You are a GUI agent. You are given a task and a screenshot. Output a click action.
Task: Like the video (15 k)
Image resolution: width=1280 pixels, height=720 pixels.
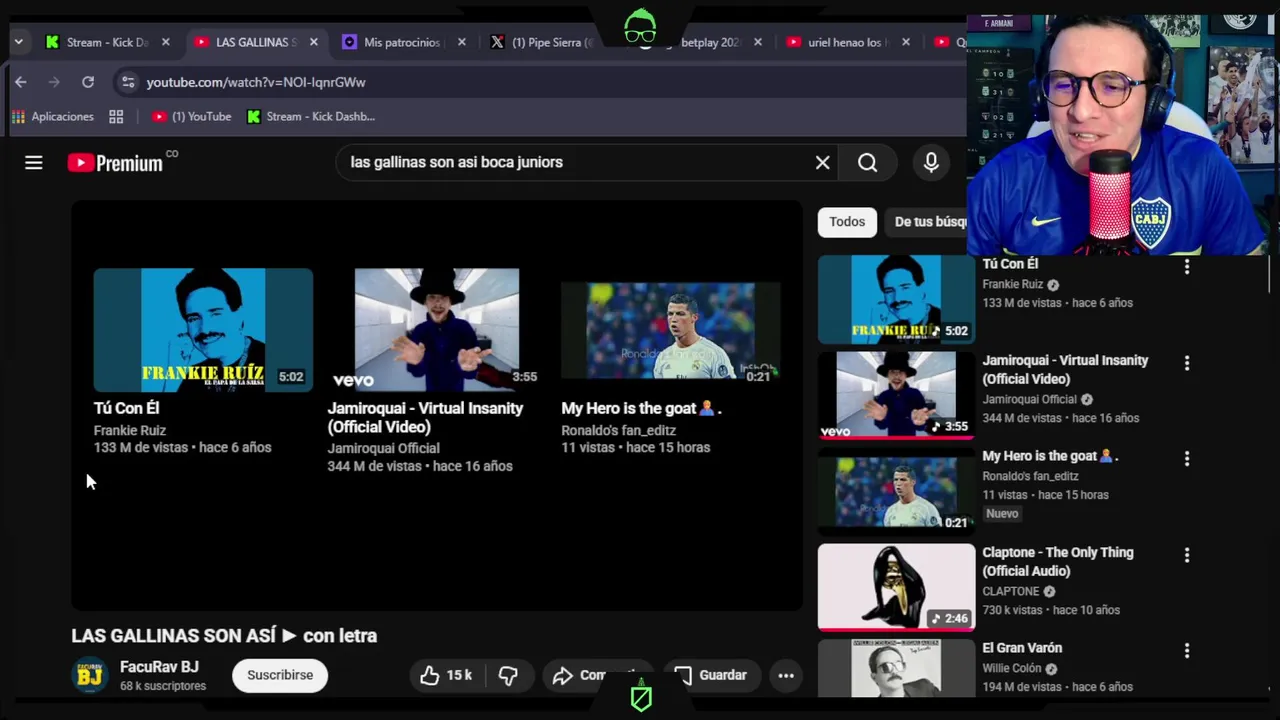click(x=446, y=676)
